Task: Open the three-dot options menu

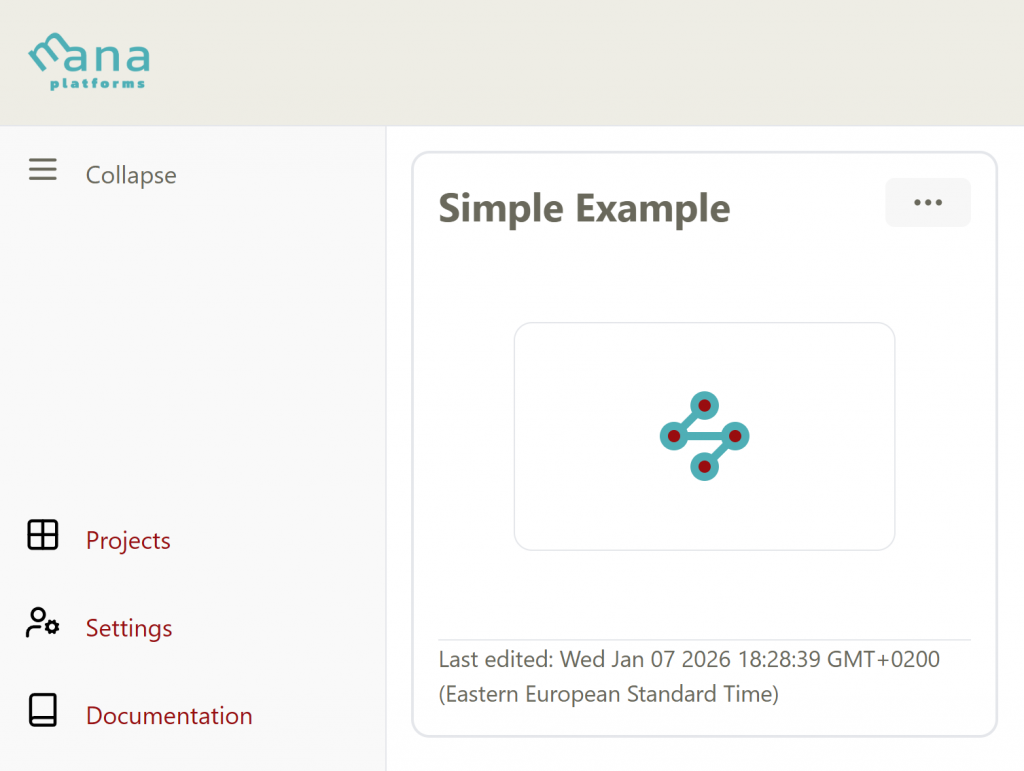Action: click(x=928, y=202)
